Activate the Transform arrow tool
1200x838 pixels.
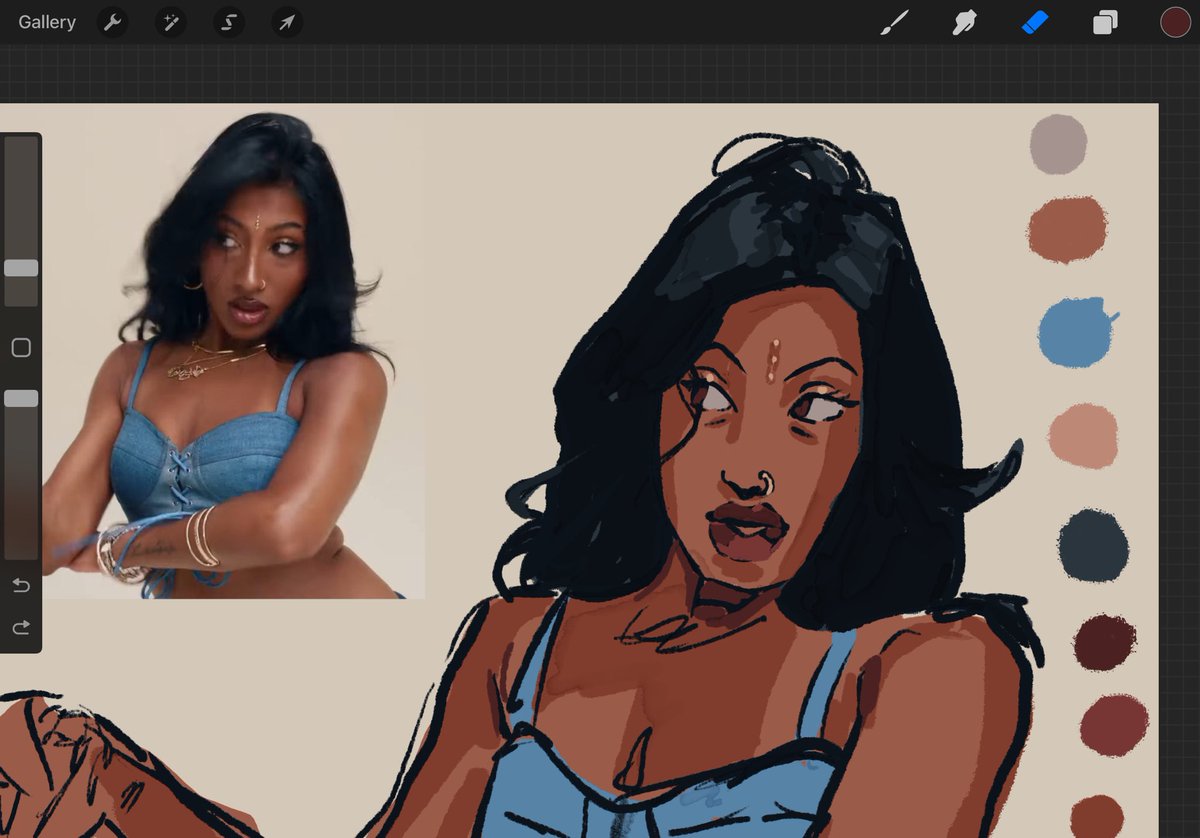click(x=287, y=22)
